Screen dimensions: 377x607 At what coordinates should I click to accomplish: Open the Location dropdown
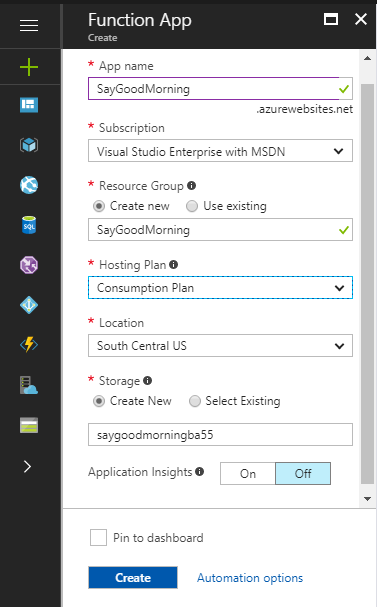click(x=220, y=346)
